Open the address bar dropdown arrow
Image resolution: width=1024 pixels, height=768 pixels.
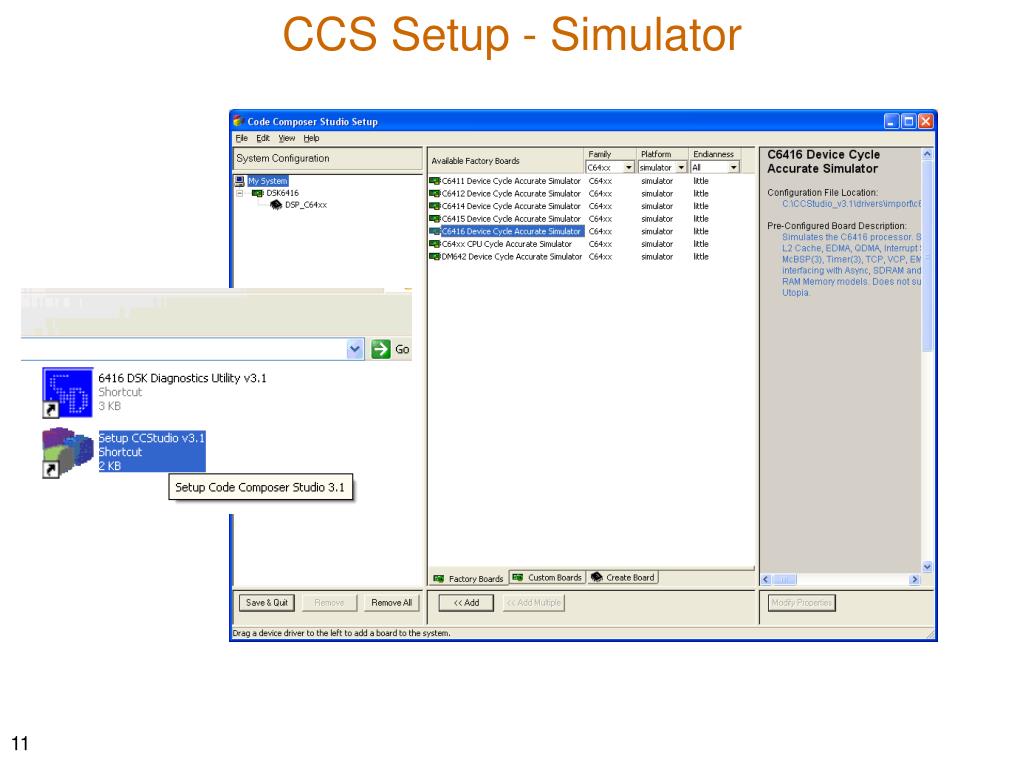point(355,349)
